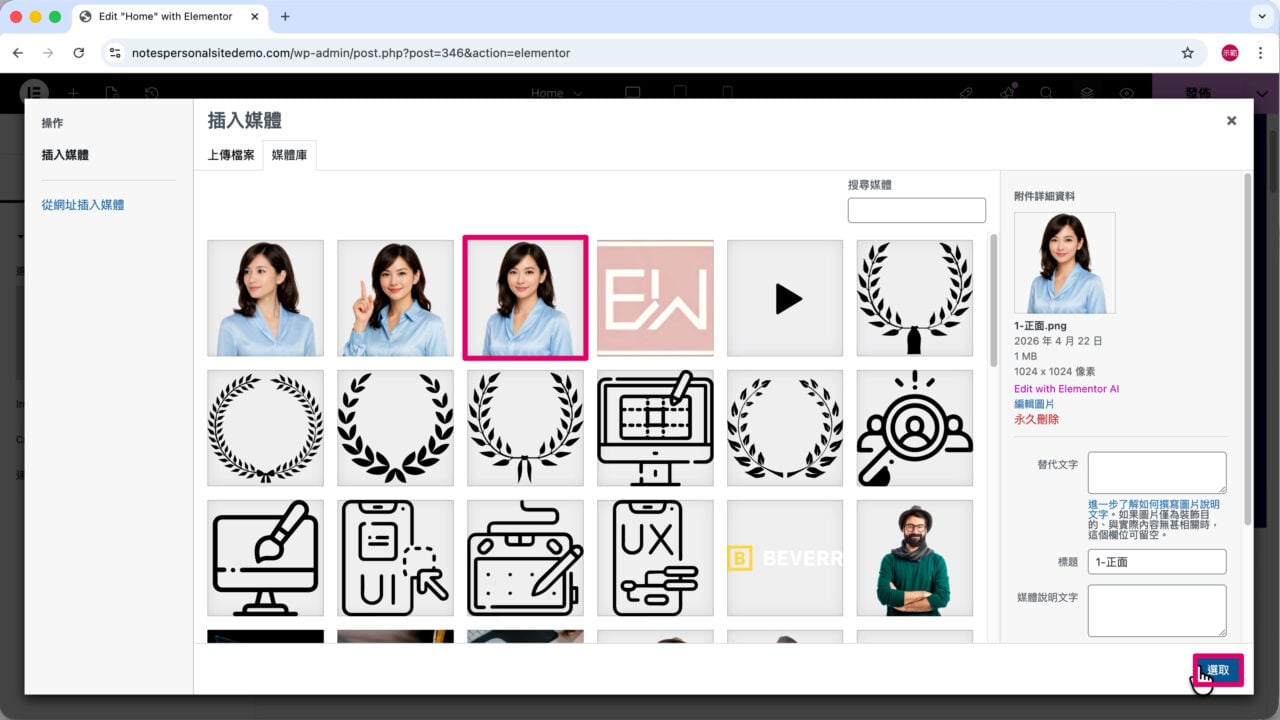Image resolution: width=1280 pixels, height=720 pixels.
Task: Click 永久刪除 to delete attachment
Action: (x=1036, y=419)
